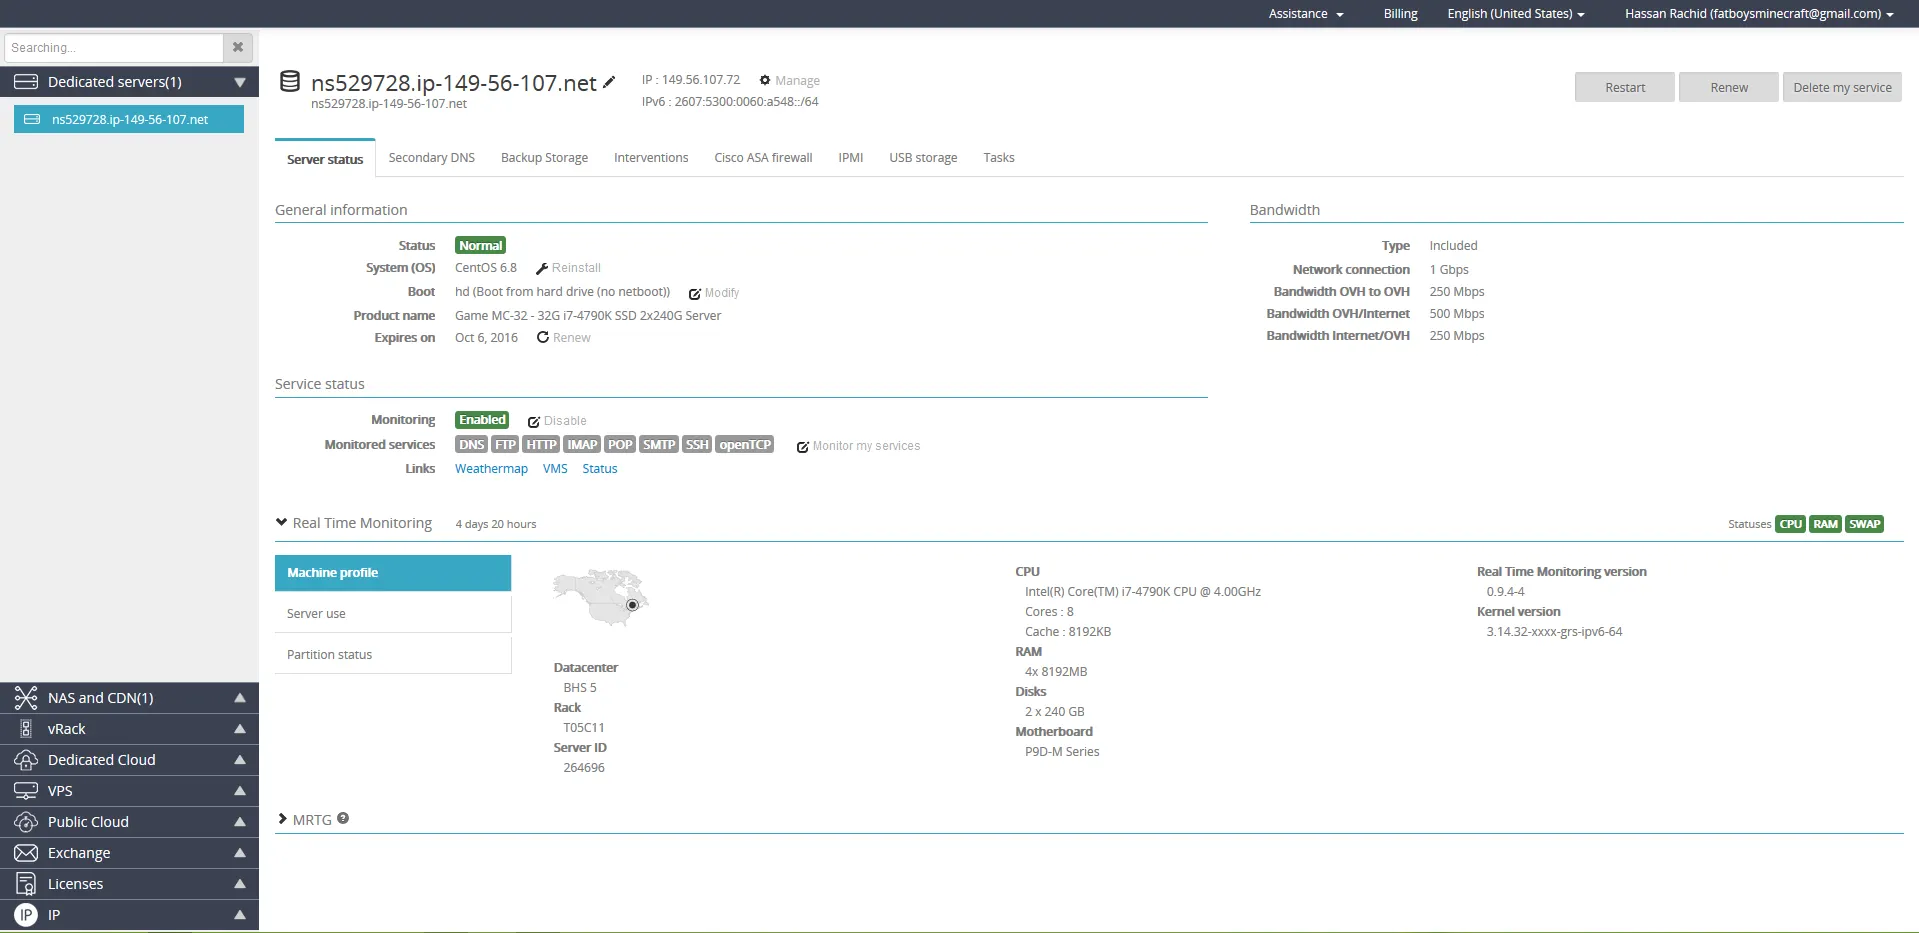Click the Modify boot link
The width and height of the screenshot is (1919, 933).
(722, 293)
